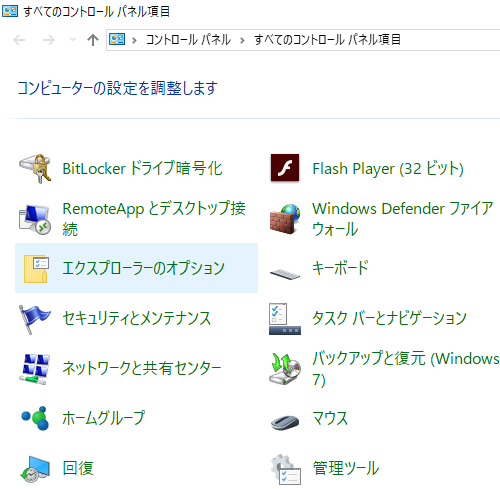Screen dimensions: 500x489
Task: Click the Flash Player red icon
Action: click(285, 168)
